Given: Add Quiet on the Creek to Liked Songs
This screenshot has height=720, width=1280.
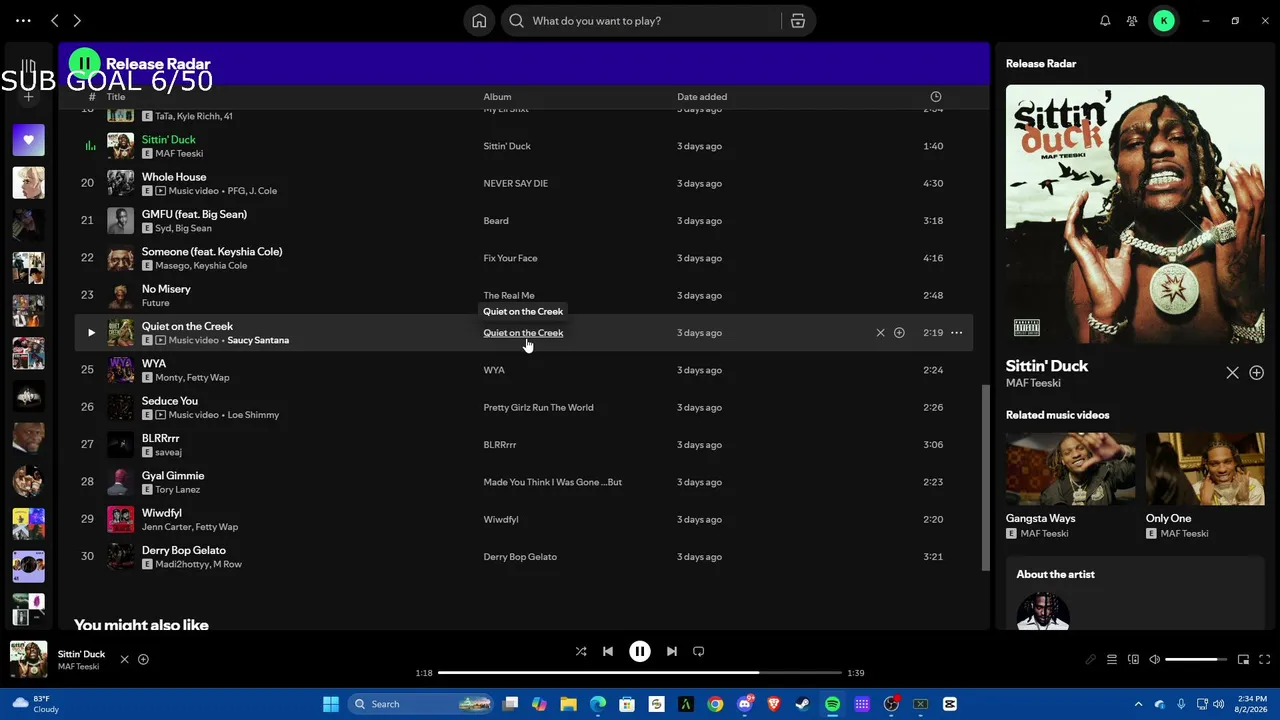Looking at the screenshot, I should point(899,333).
